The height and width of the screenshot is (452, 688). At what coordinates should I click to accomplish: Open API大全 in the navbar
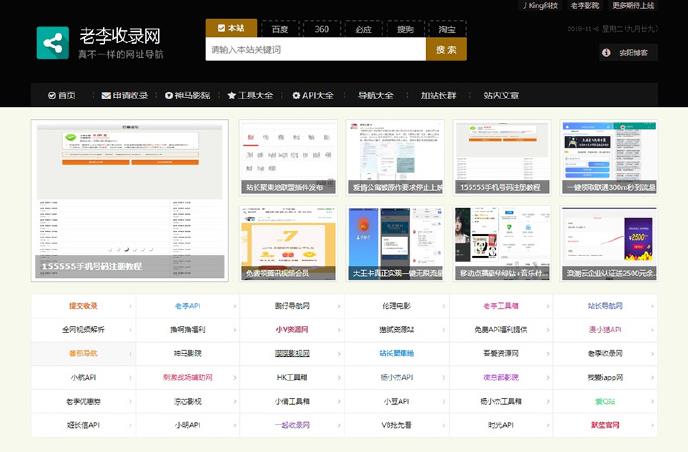[313, 95]
